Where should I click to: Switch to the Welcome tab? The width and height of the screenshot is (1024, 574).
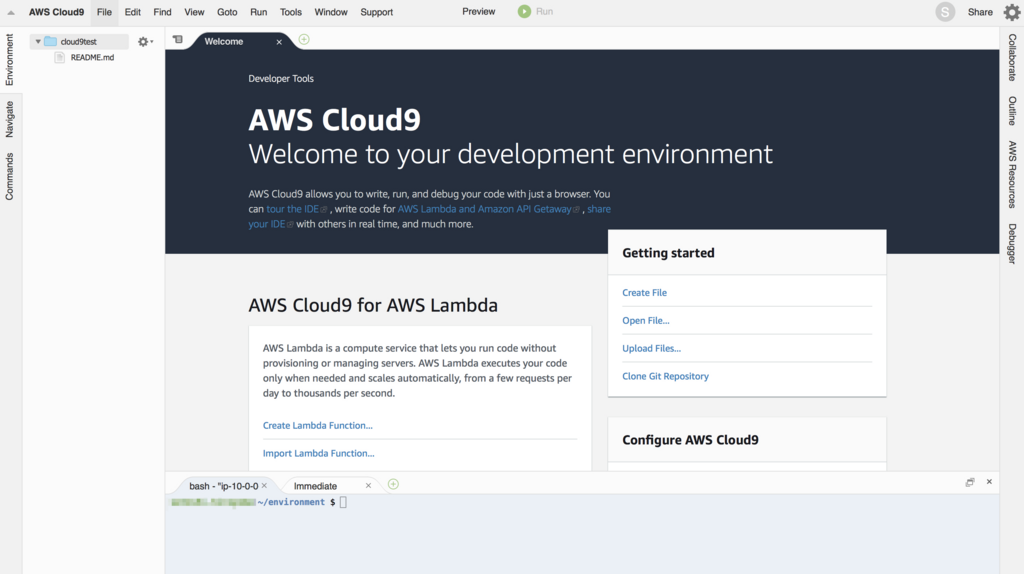(223, 42)
